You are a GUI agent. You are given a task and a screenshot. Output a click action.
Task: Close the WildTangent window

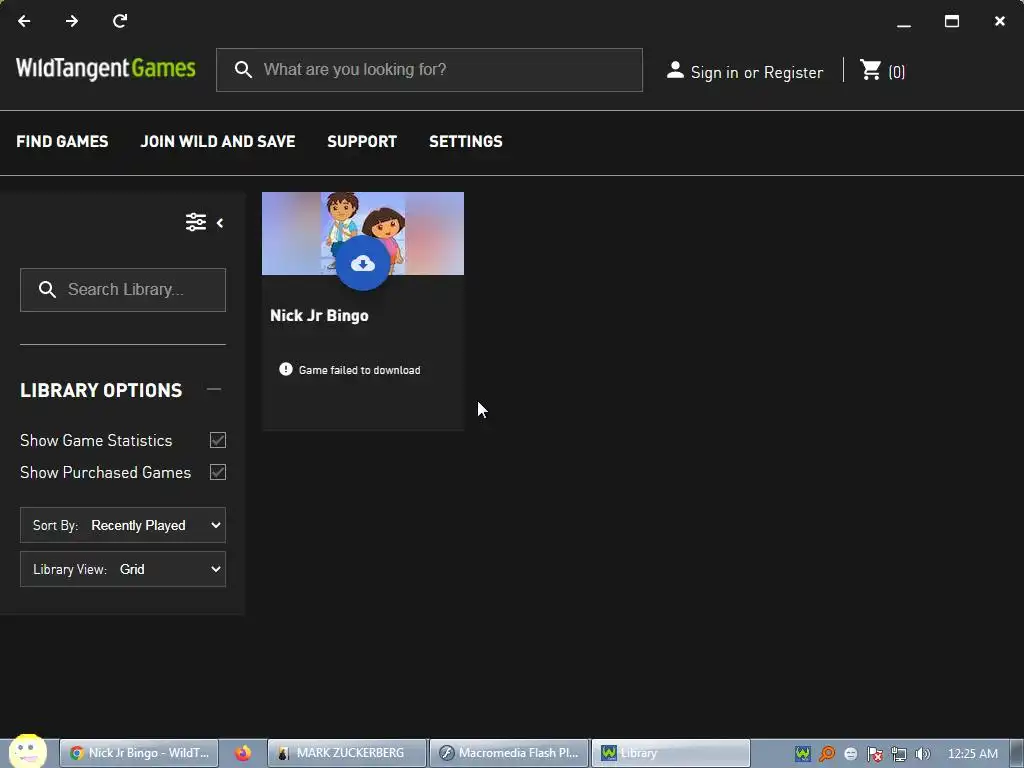click(999, 21)
